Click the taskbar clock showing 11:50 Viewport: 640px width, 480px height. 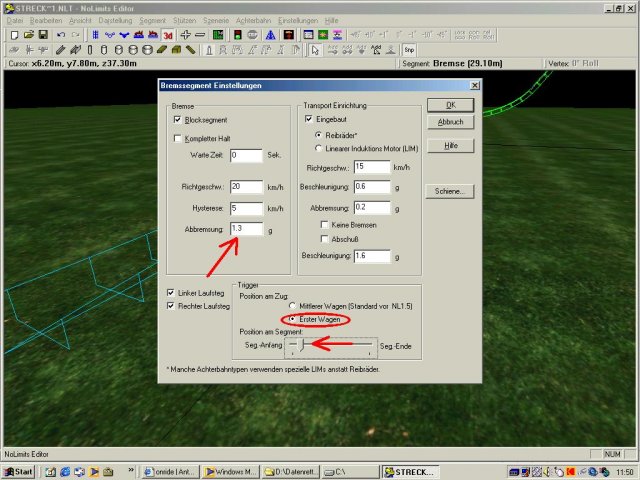(x=625, y=472)
